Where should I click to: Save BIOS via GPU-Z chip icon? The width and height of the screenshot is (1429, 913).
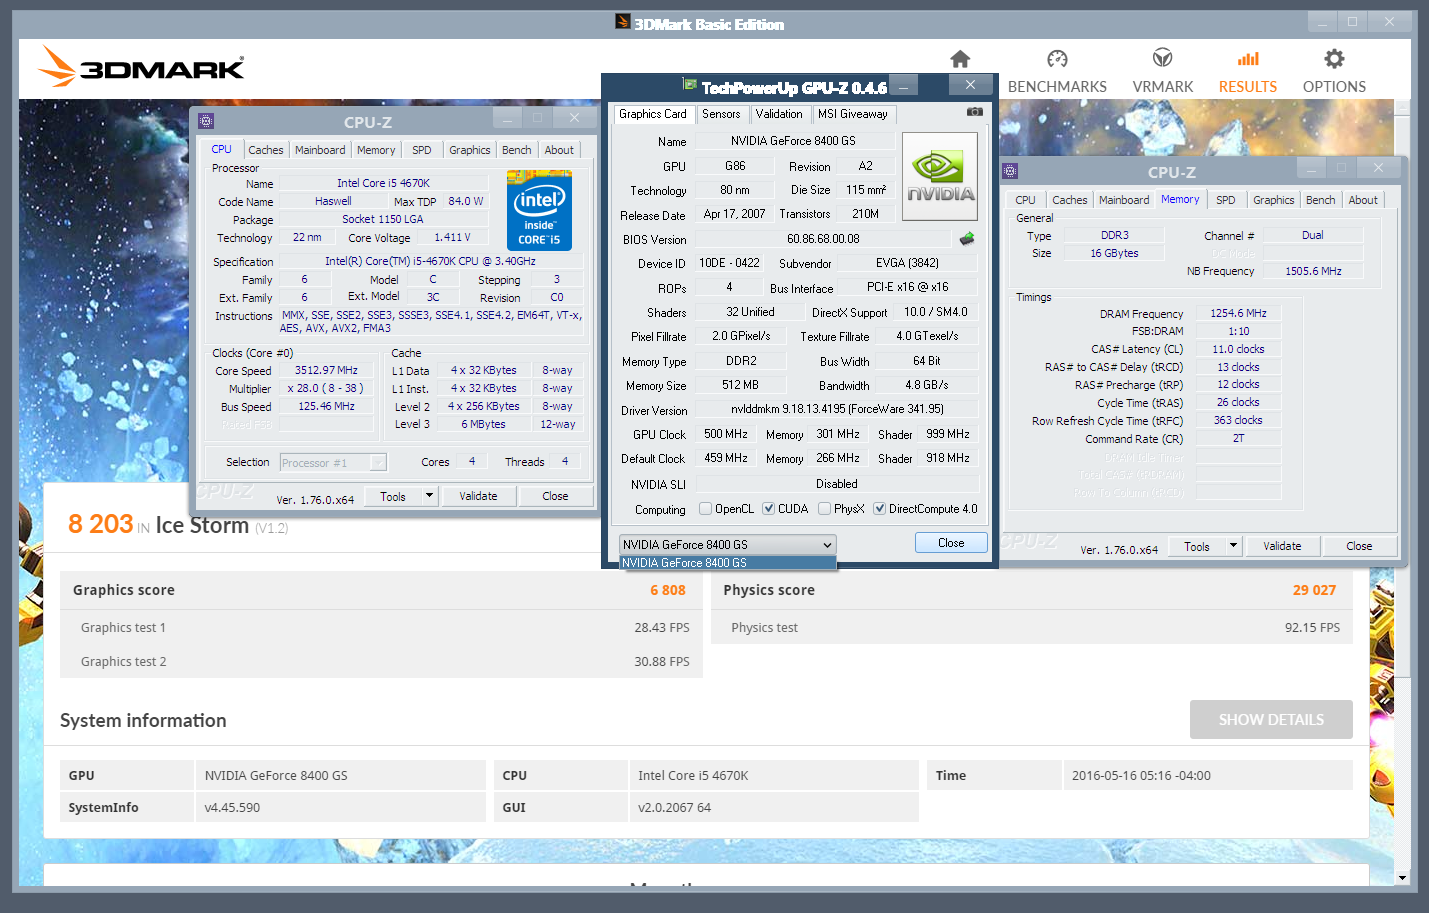pos(967,239)
